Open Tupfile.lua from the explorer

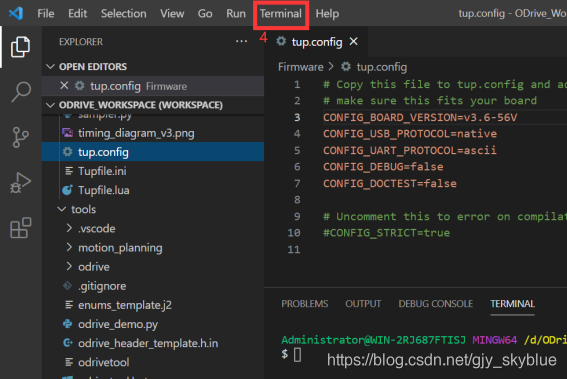(x=104, y=190)
